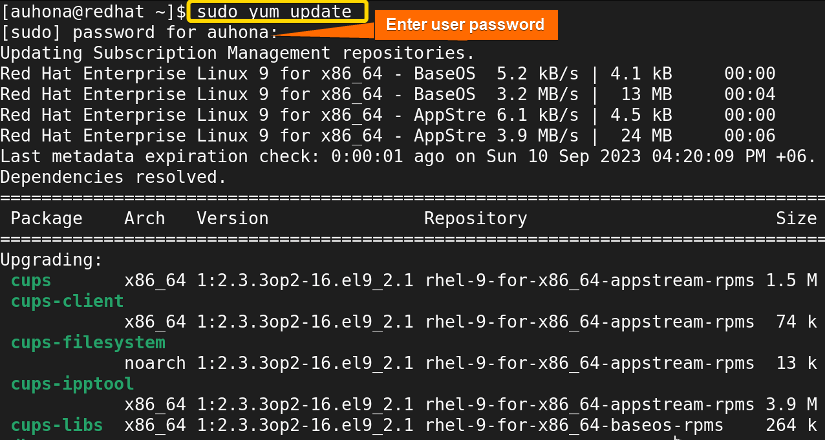
Task: Click the '3.2 MB/s' download speed
Action: click(537, 95)
